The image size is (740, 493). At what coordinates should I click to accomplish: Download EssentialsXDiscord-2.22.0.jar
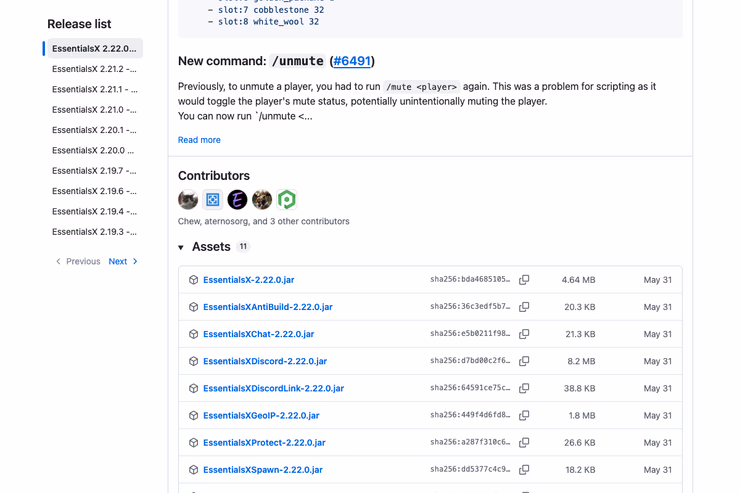click(265, 361)
